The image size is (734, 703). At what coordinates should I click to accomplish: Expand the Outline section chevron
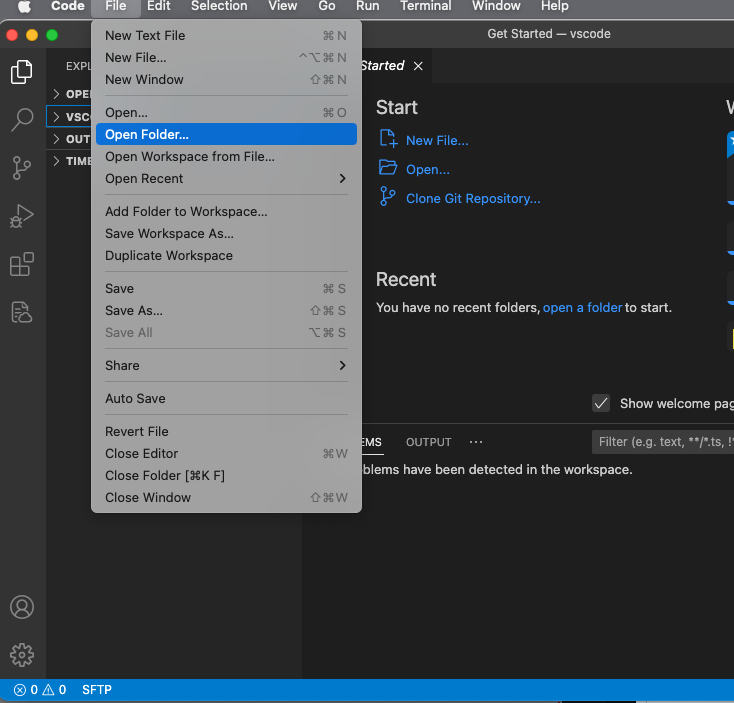tap(56, 139)
